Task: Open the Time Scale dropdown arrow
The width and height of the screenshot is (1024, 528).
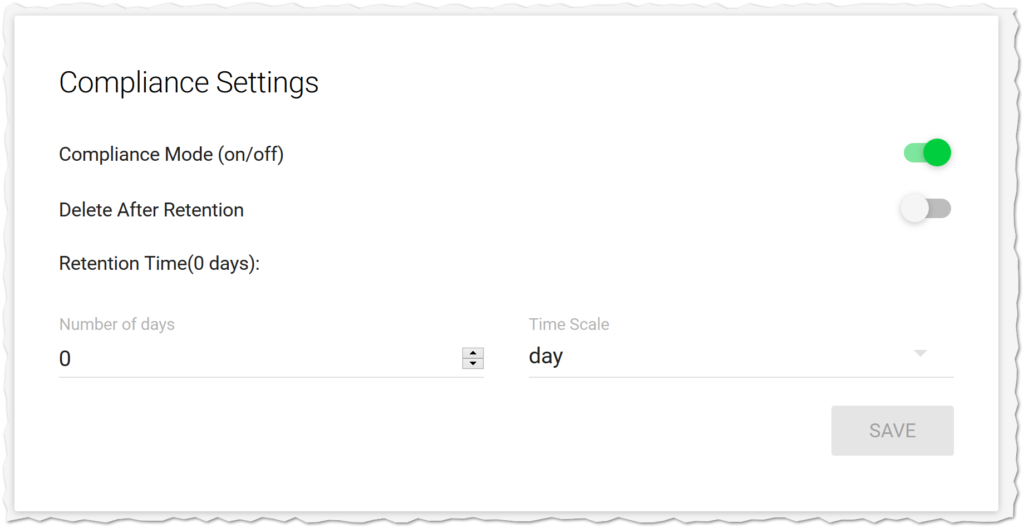Action: 921,354
